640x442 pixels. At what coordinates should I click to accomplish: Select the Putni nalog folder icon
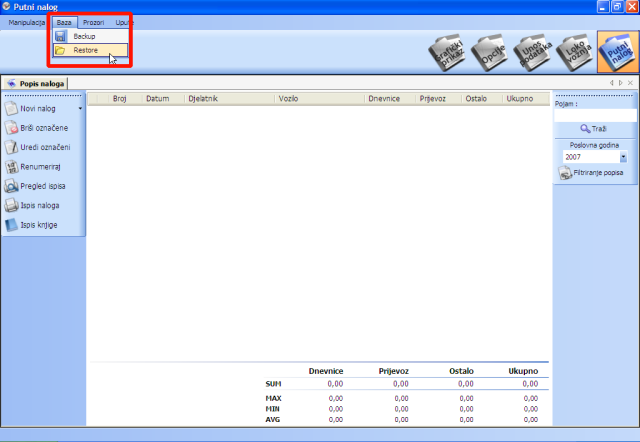point(618,52)
